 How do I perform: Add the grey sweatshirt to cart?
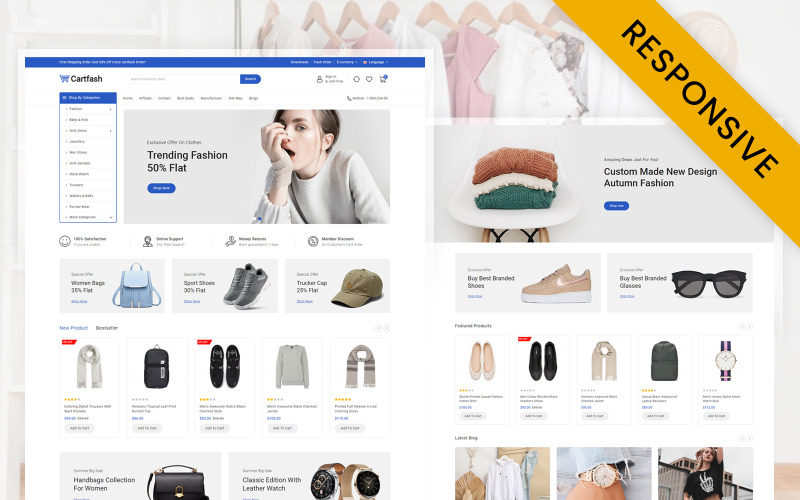coord(282,428)
